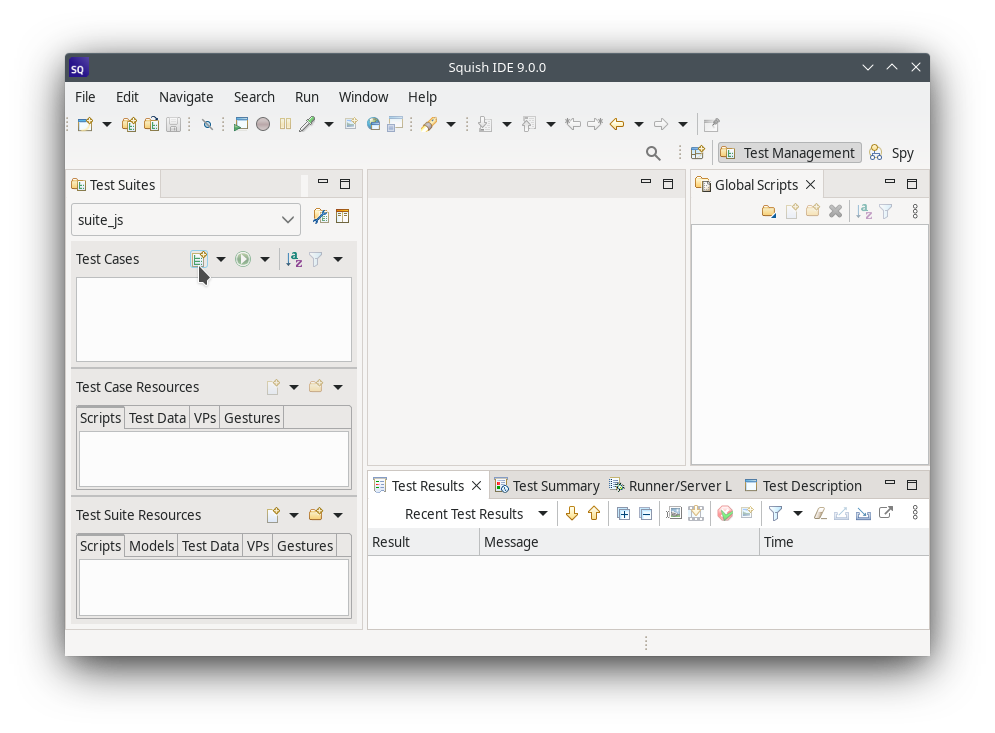Toggle pause on the main toolbar

coord(285,123)
